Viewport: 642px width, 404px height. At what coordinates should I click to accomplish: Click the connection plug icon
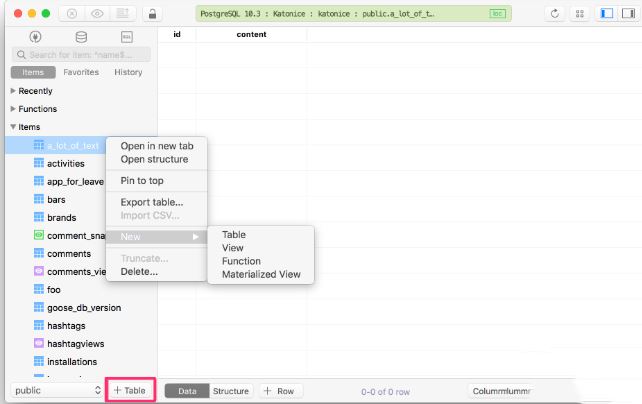pyautogui.click(x=35, y=37)
